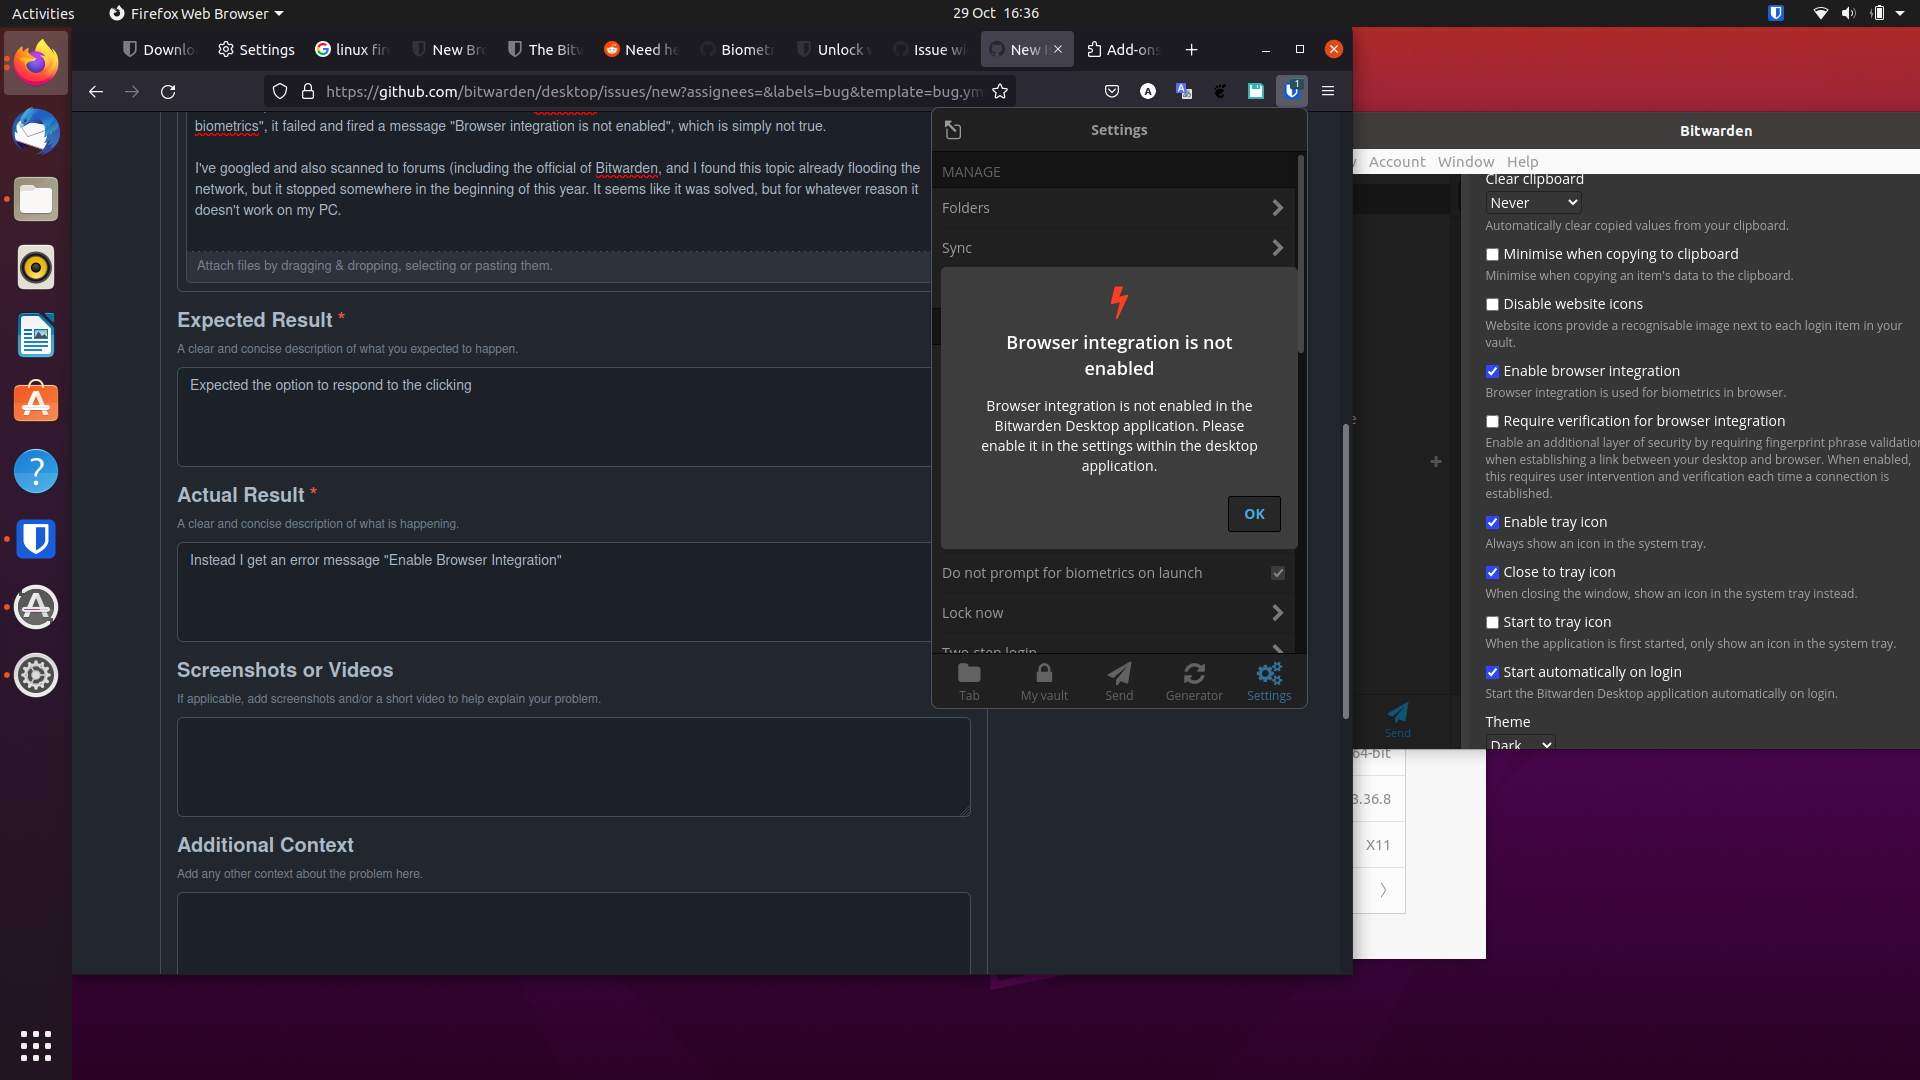Open Firefox application menu
1920x1080 pixels.
point(1328,91)
